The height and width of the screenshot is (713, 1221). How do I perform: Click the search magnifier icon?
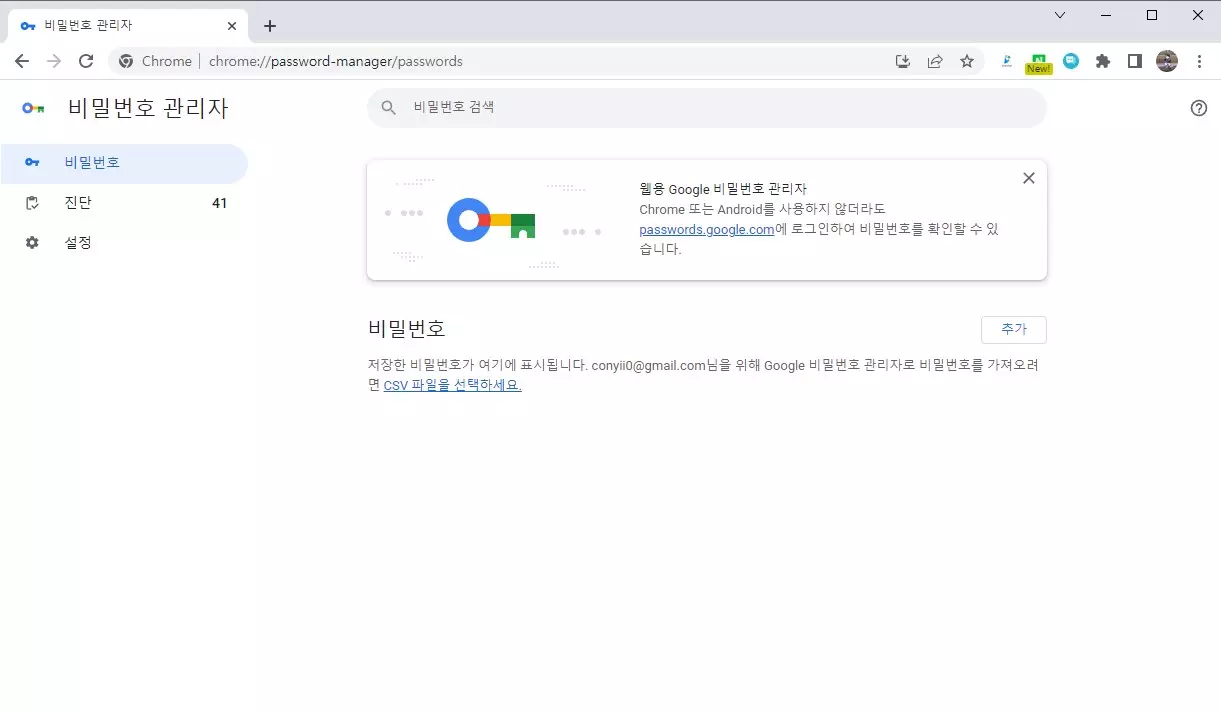point(389,107)
